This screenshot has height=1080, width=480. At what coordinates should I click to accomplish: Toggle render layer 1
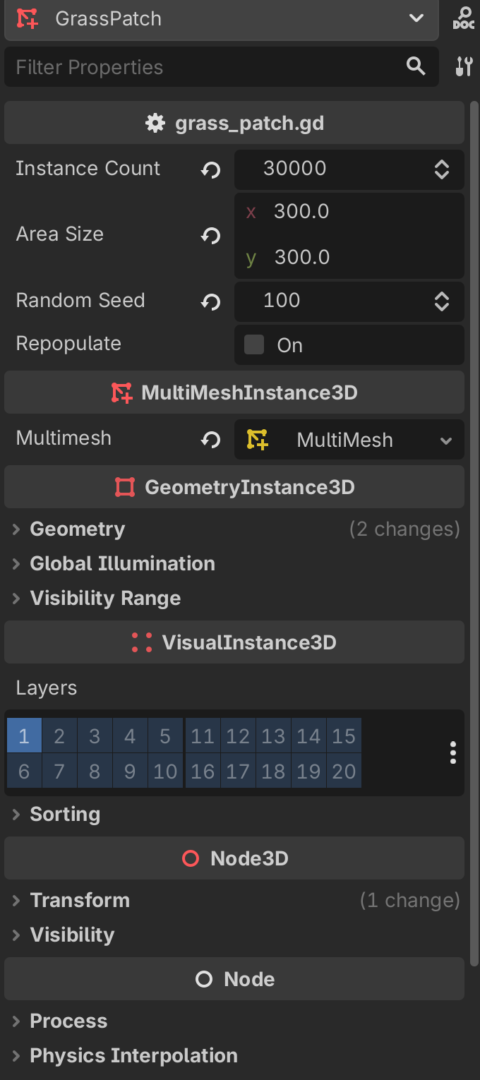point(24,736)
